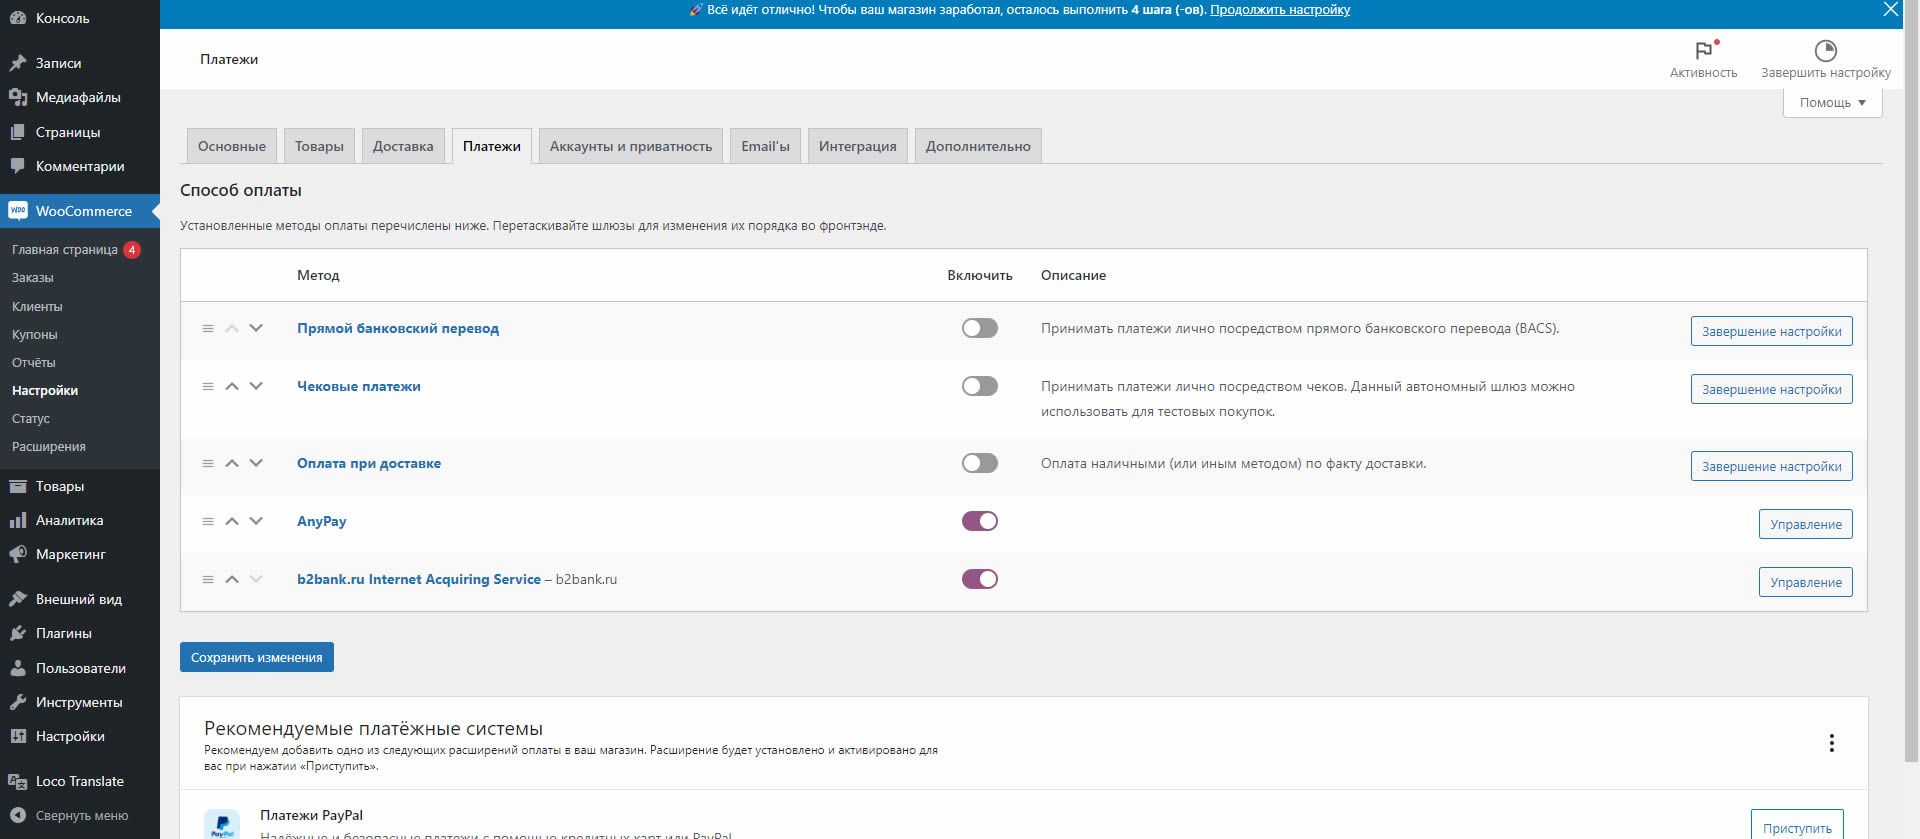The image size is (1920, 839).
Task: Open three-dot menu for recommended payment systems
Action: point(1831,743)
